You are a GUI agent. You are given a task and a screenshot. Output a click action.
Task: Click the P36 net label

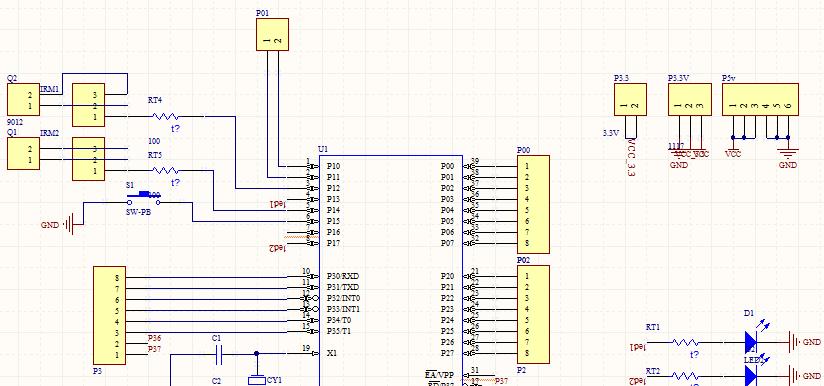pyautogui.click(x=154, y=338)
